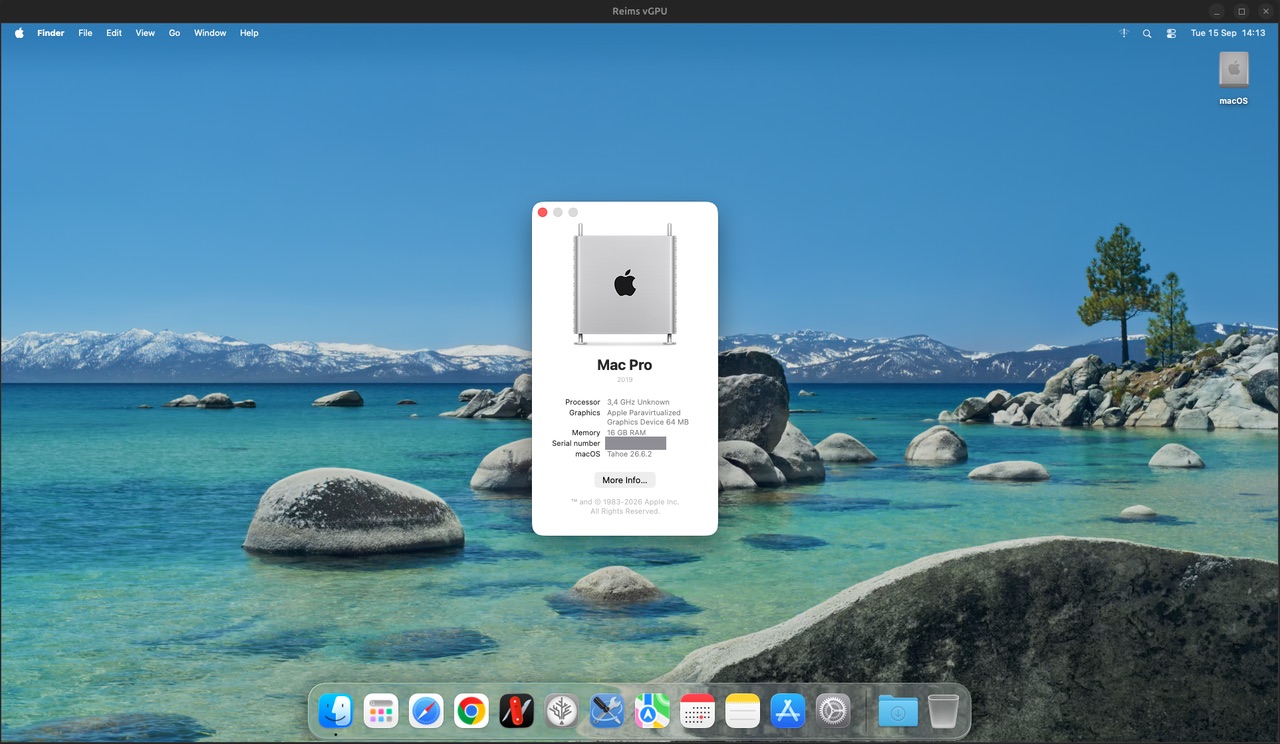Open the Downloads folder stack in Dock

point(898,711)
